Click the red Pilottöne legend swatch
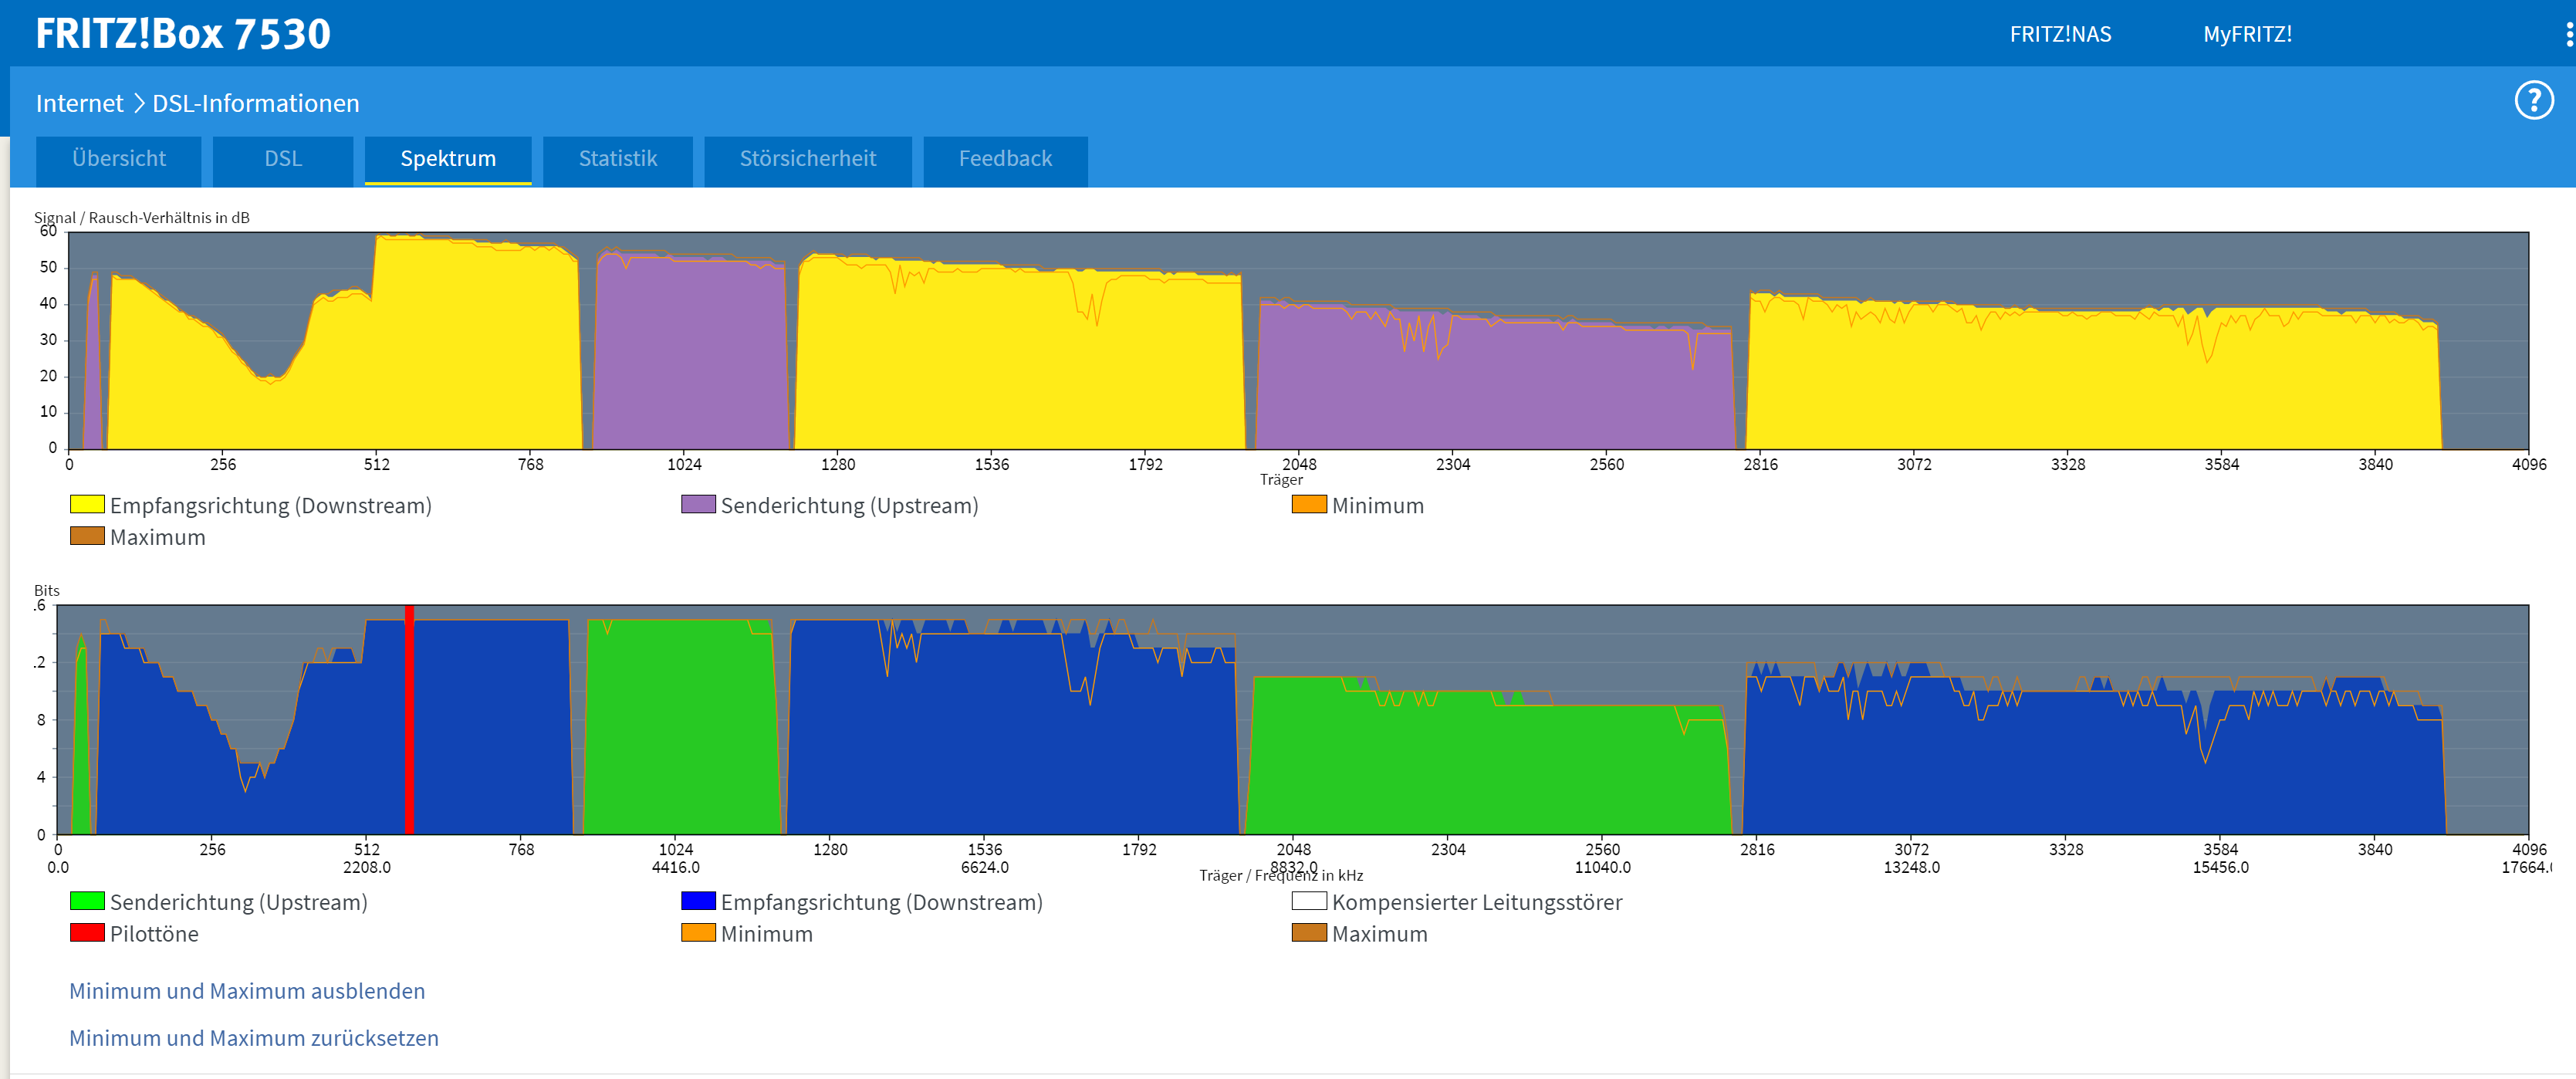This screenshot has width=2576, height=1079. point(87,932)
